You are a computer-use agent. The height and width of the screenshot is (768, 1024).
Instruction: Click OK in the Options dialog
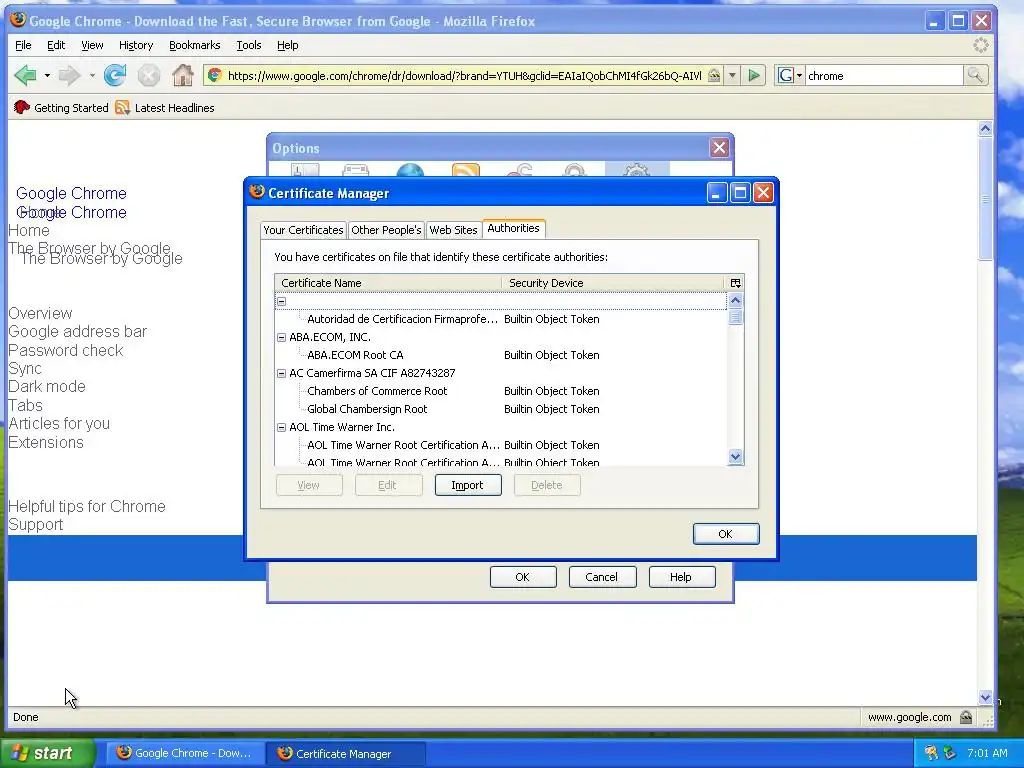522,577
